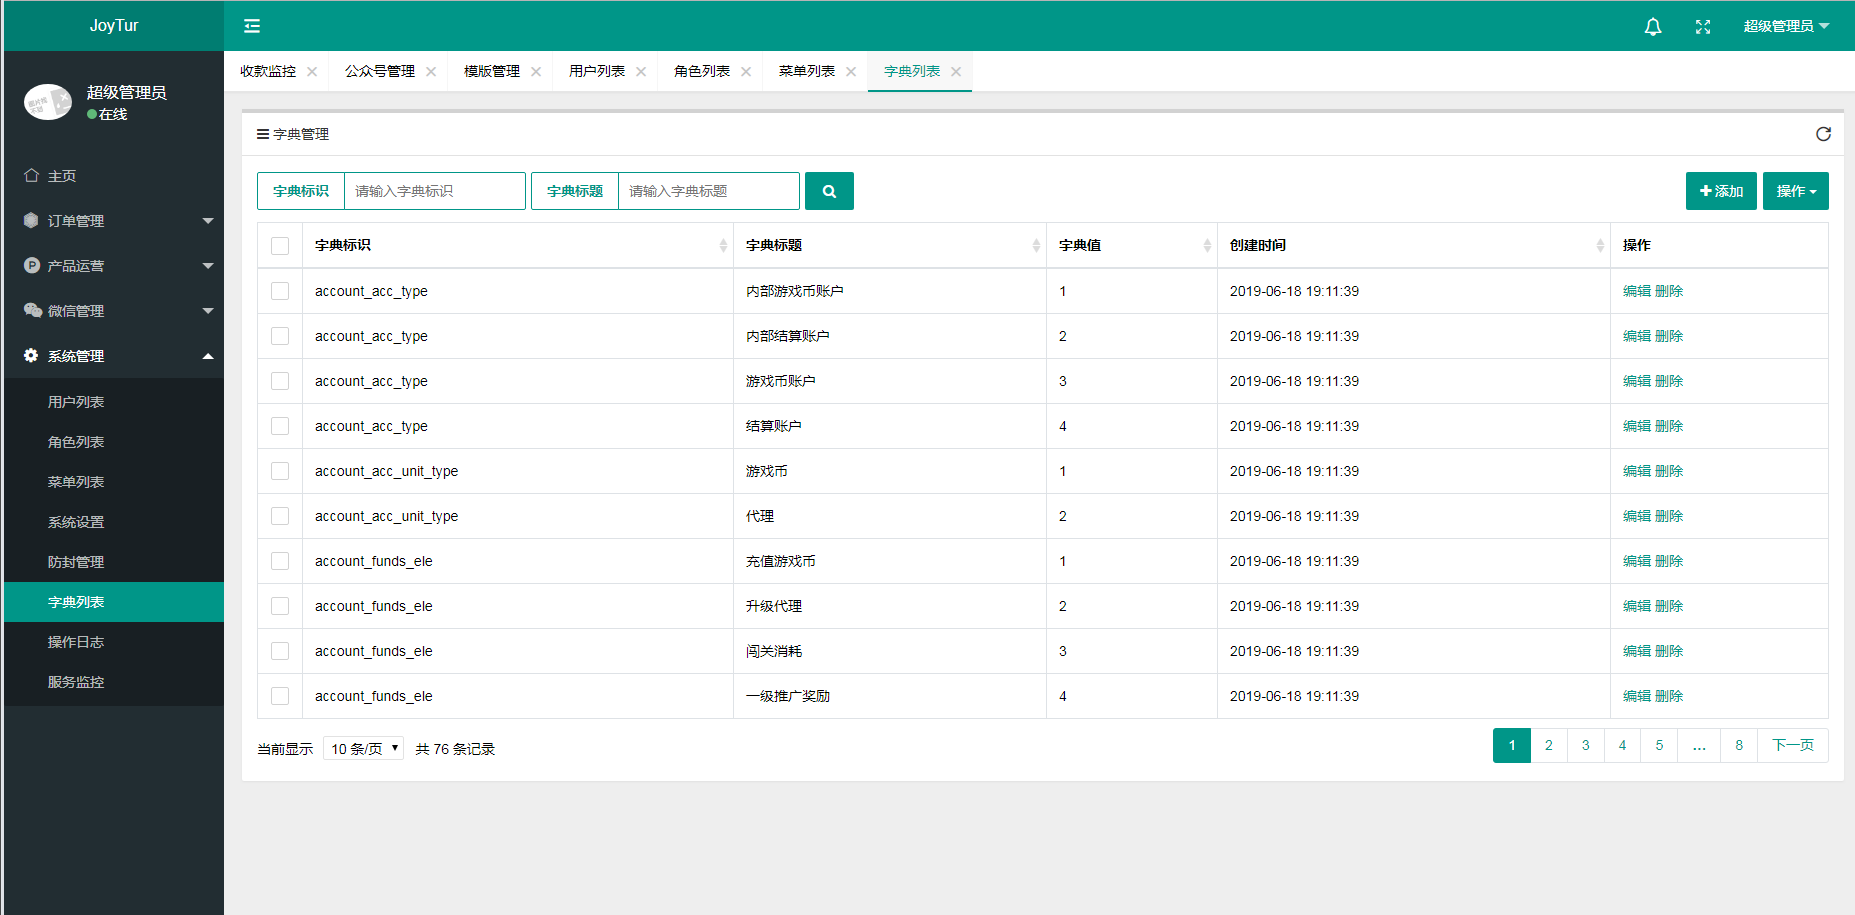Image resolution: width=1855 pixels, height=915 pixels.
Task: Sort by 字典值 column arrows
Action: 1207,246
